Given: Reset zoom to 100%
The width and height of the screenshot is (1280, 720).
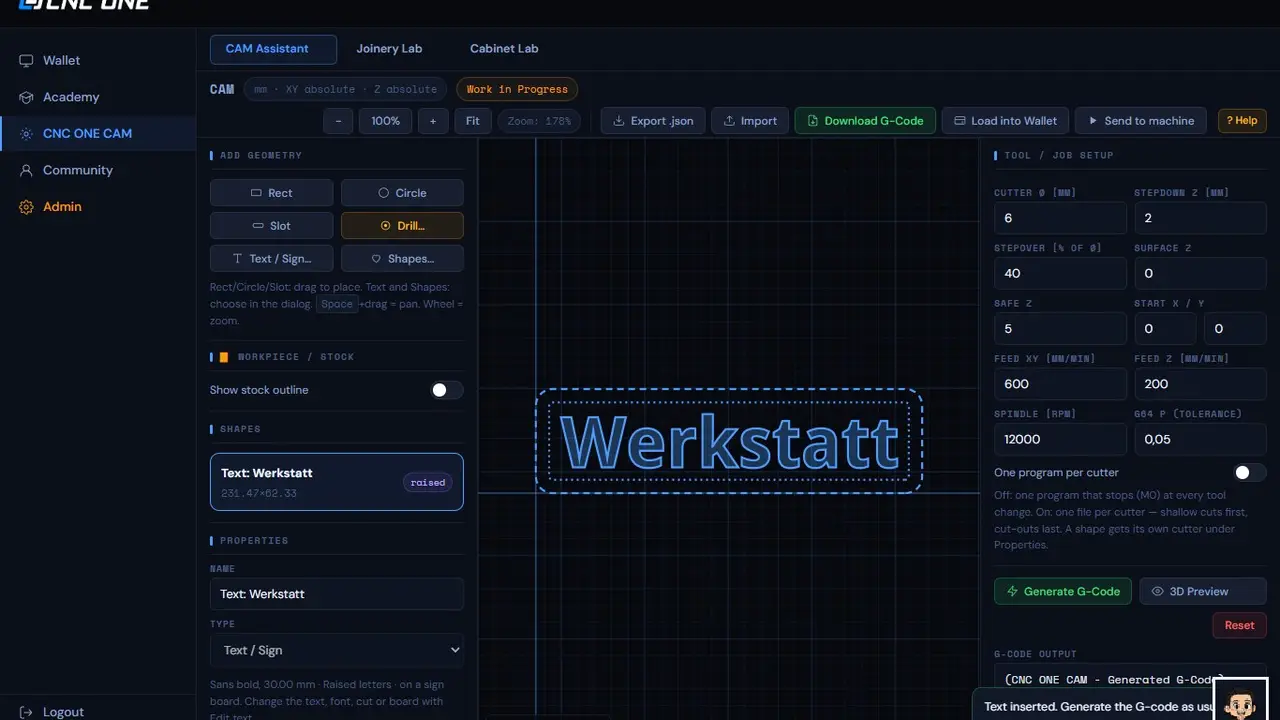Looking at the screenshot, I should click(385, 121).
